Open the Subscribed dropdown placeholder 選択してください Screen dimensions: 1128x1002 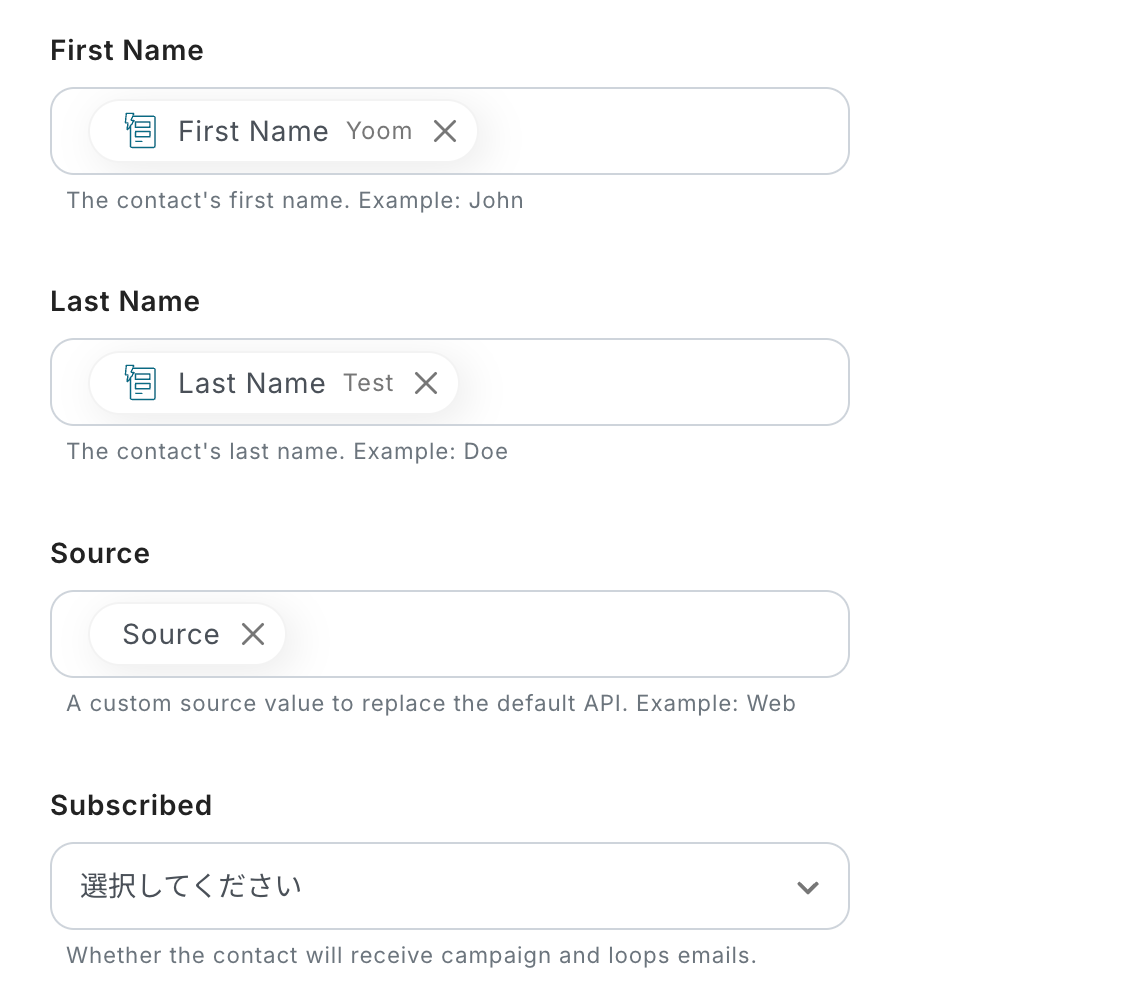tap(191, 886)
